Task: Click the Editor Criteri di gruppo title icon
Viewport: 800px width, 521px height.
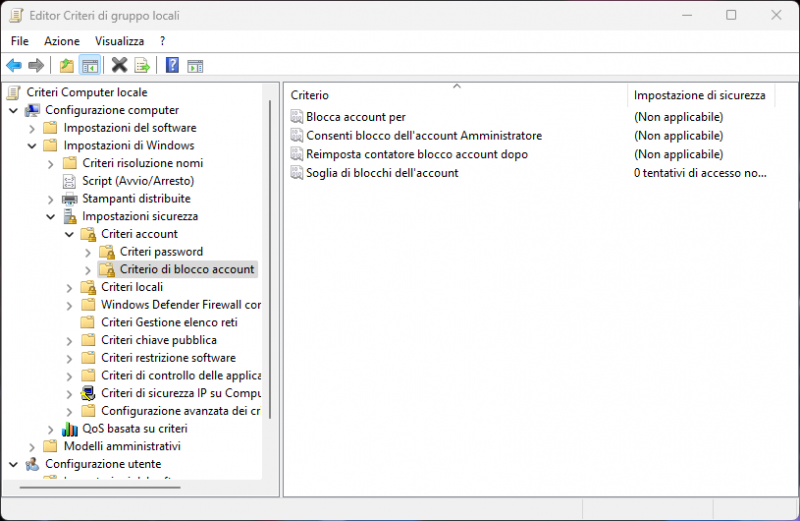Action: point(16,15)
